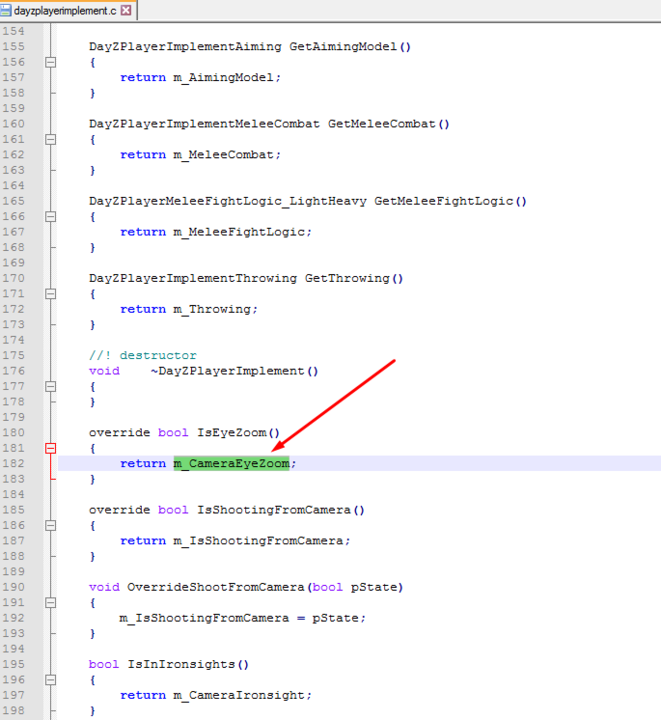The width and height of the screenshot is (661, 720).
Task: Click void keyword on line 176
Action: point(104,371)
